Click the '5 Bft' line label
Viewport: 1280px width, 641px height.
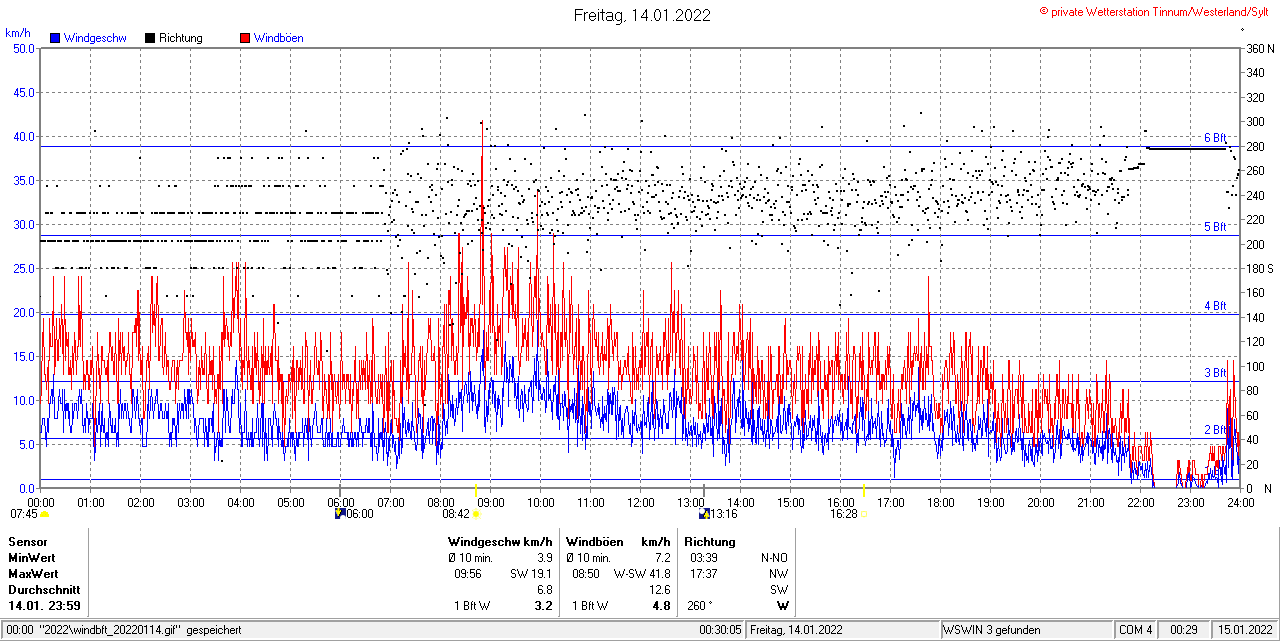click(x=1215, y=227)
